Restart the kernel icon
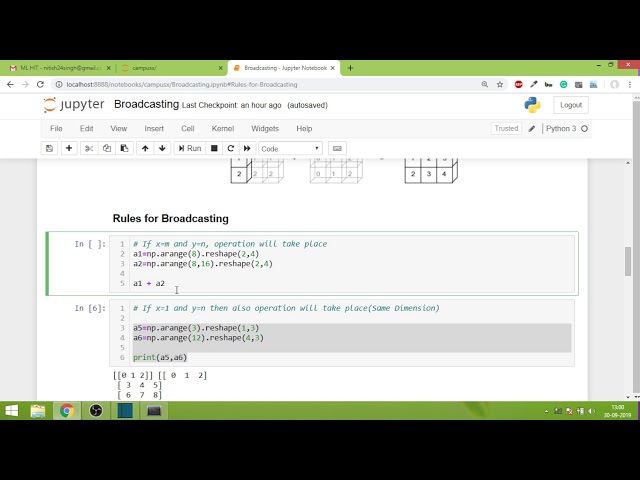The image size is (640, 480). tap(231, 148)
